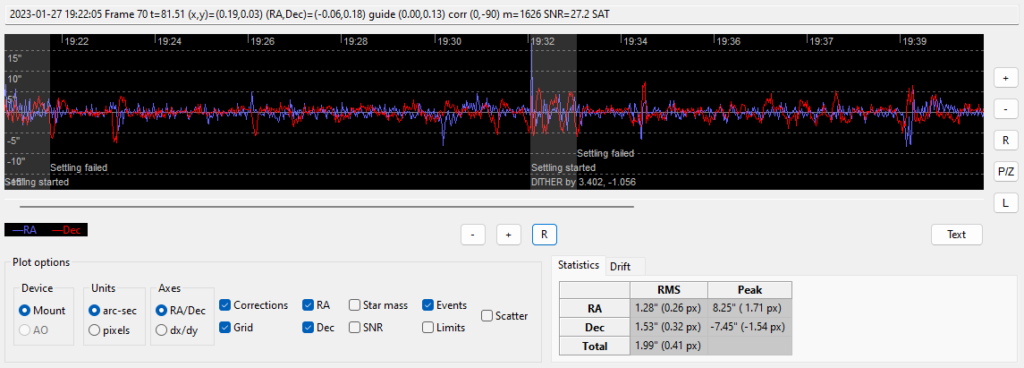This screenshot has height=368, width=1024.
Task: Toggle the Grid checkbox
Action: coord(224,328)
